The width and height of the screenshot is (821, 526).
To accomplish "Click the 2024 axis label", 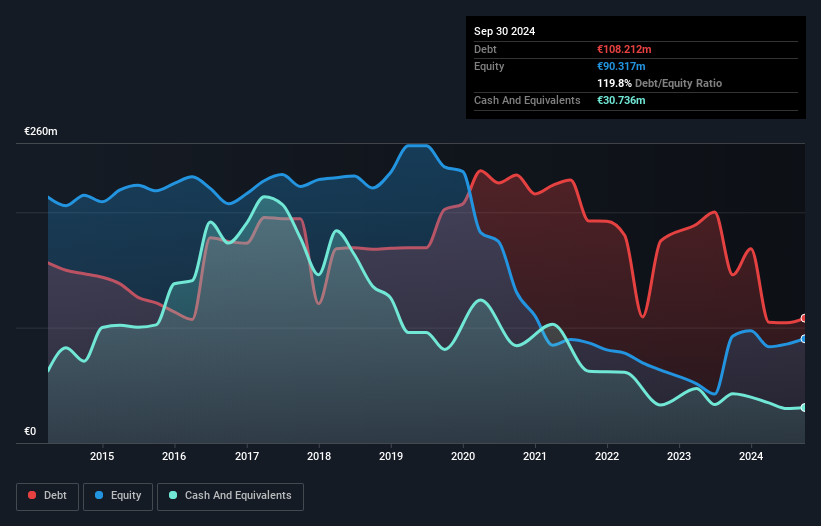I will (x=751, y=456).
